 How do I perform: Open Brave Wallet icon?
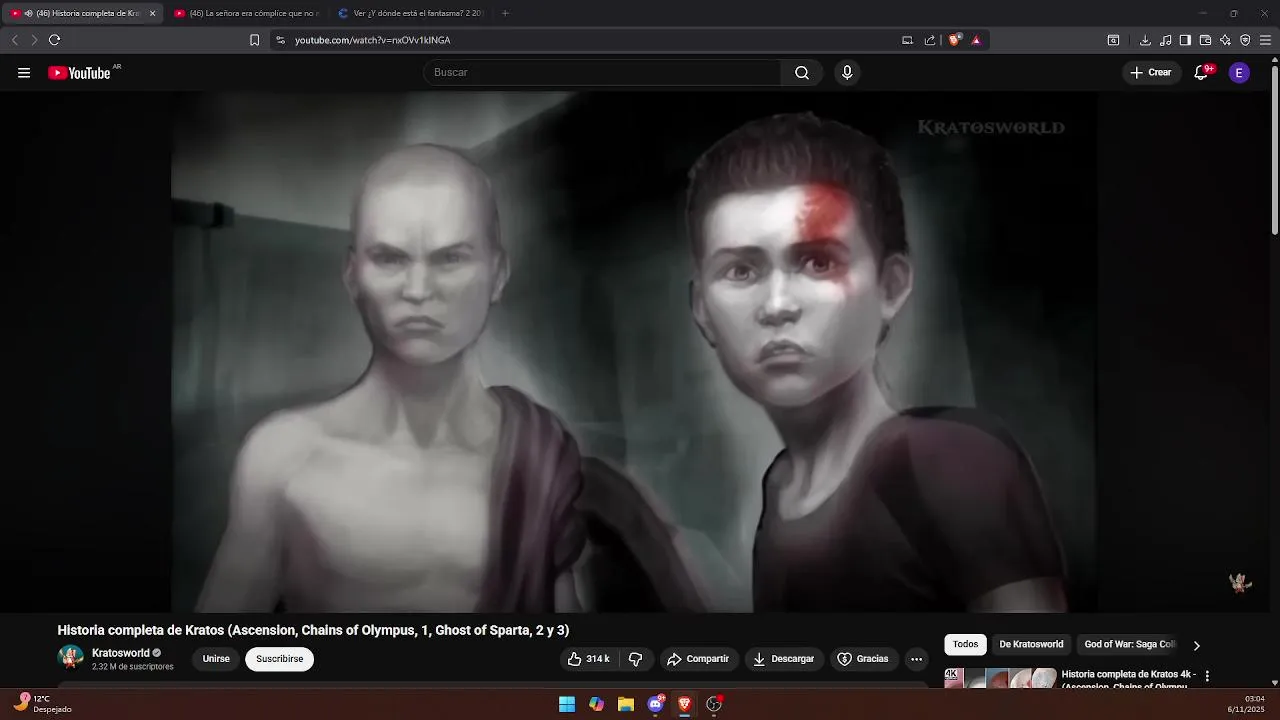[1205, 40]
